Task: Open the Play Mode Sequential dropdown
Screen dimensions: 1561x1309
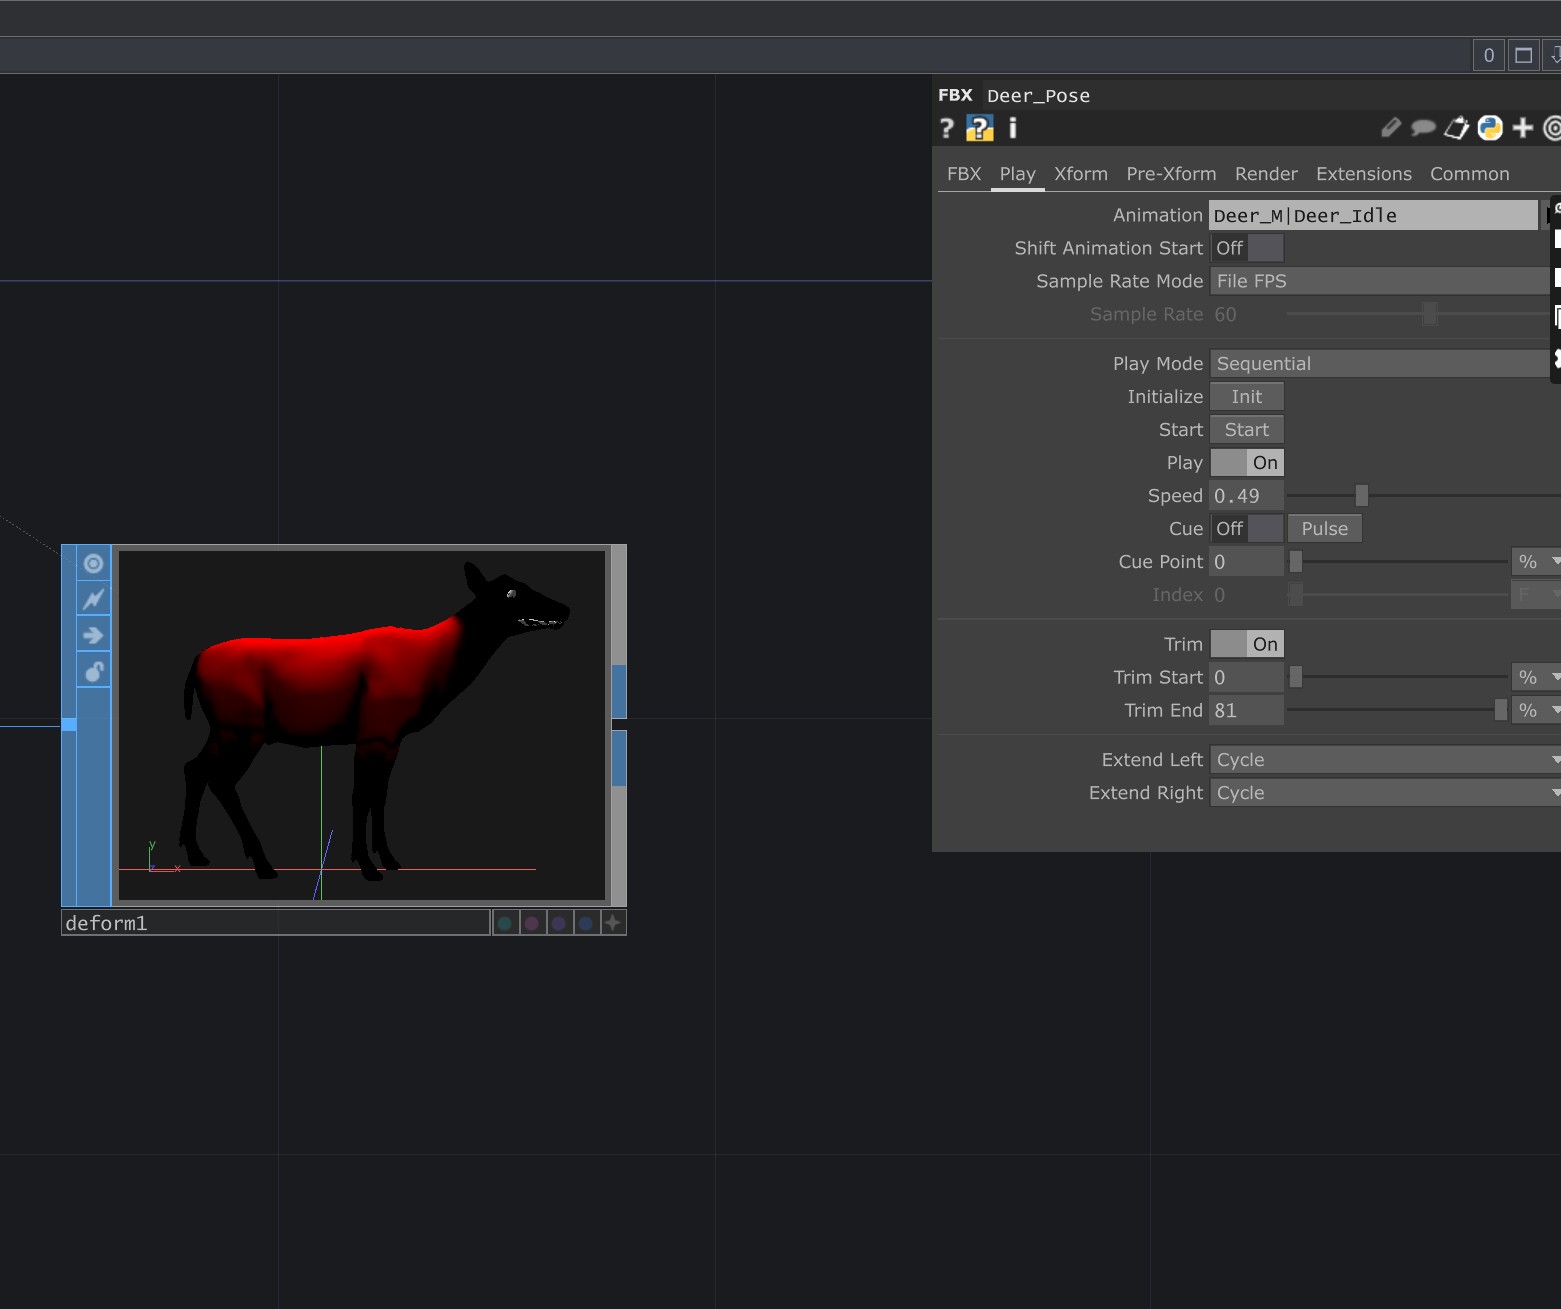Action: point(1380,362)
